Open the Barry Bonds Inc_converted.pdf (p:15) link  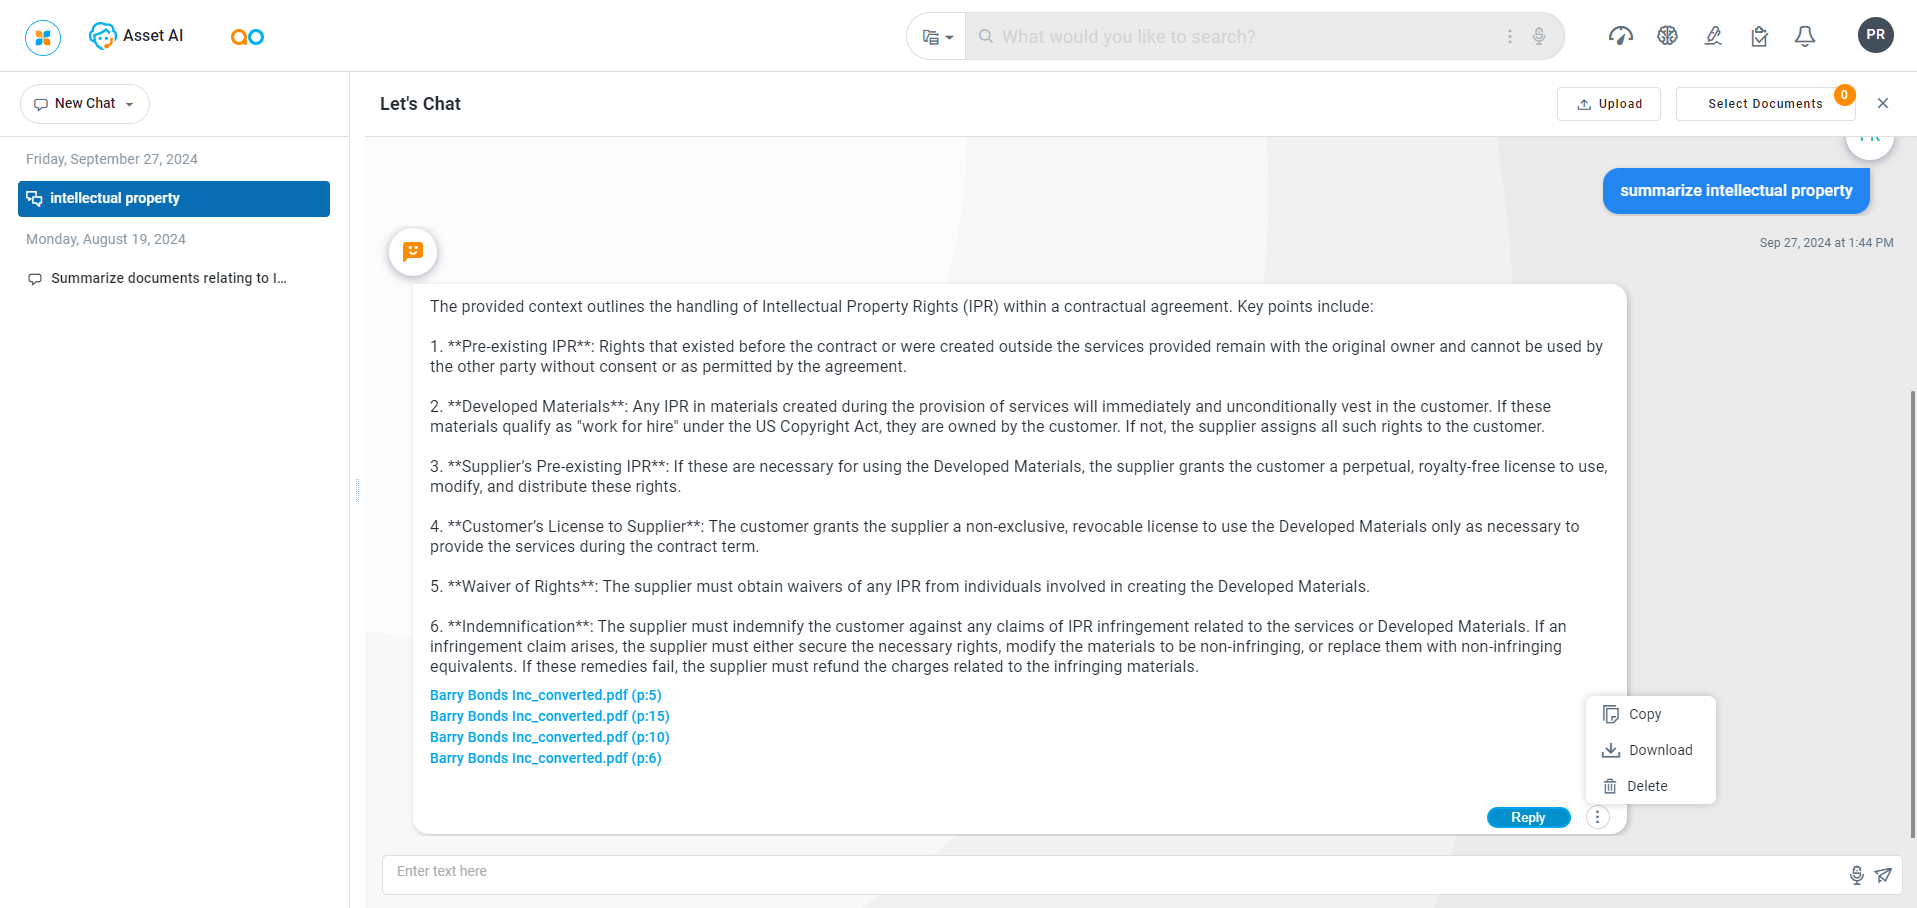click(x=549, y=716)
